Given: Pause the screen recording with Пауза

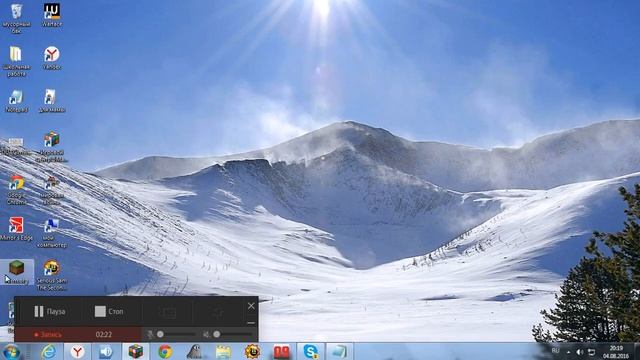Looking at the screenshot, I should (x=49, y=311).
